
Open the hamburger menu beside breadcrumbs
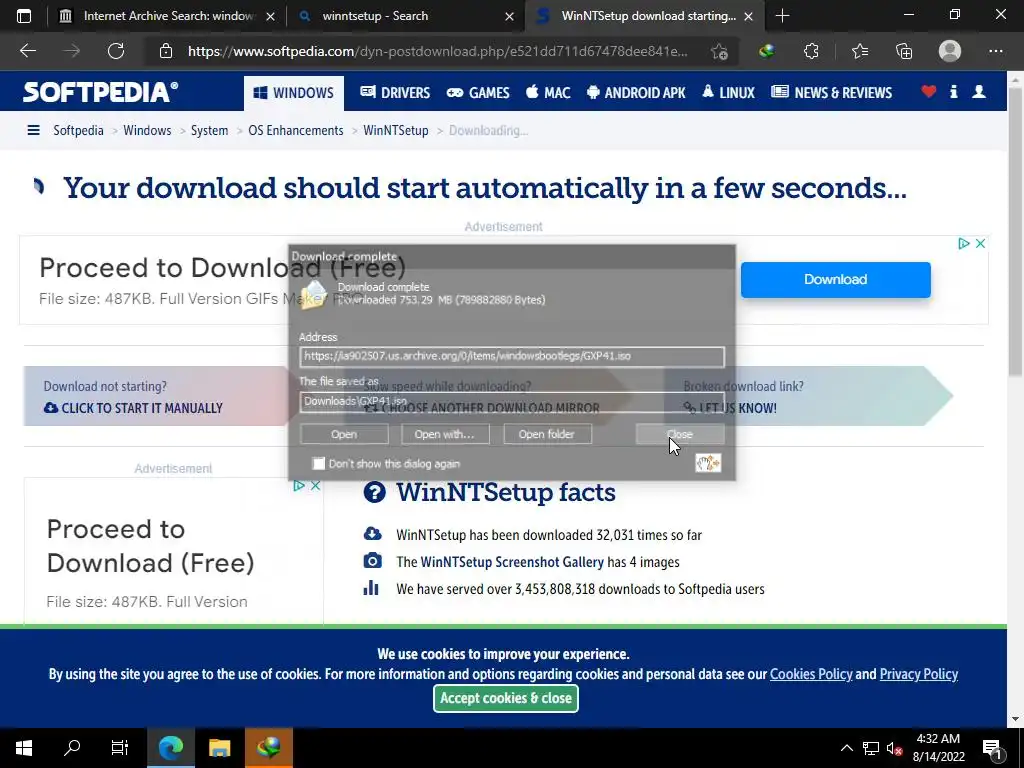pyautogui.click(x=33, y=131)
